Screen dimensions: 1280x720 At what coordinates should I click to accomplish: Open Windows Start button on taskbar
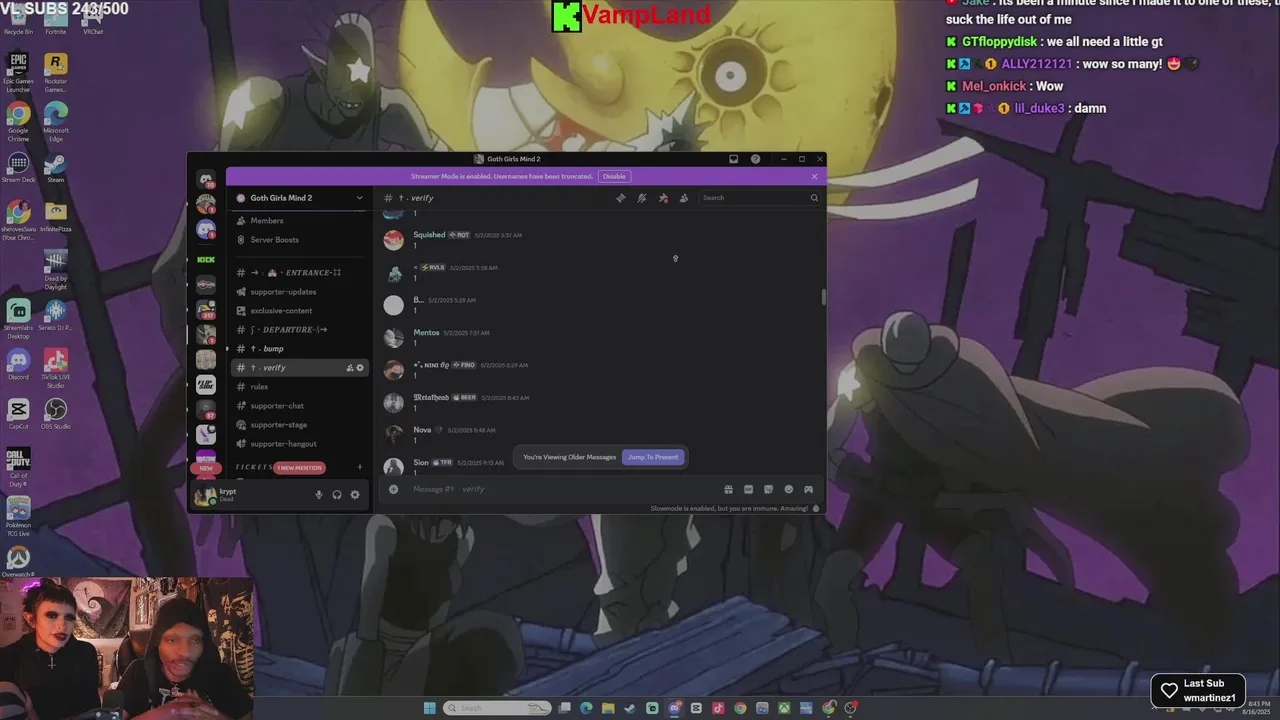tap(429, 708)
